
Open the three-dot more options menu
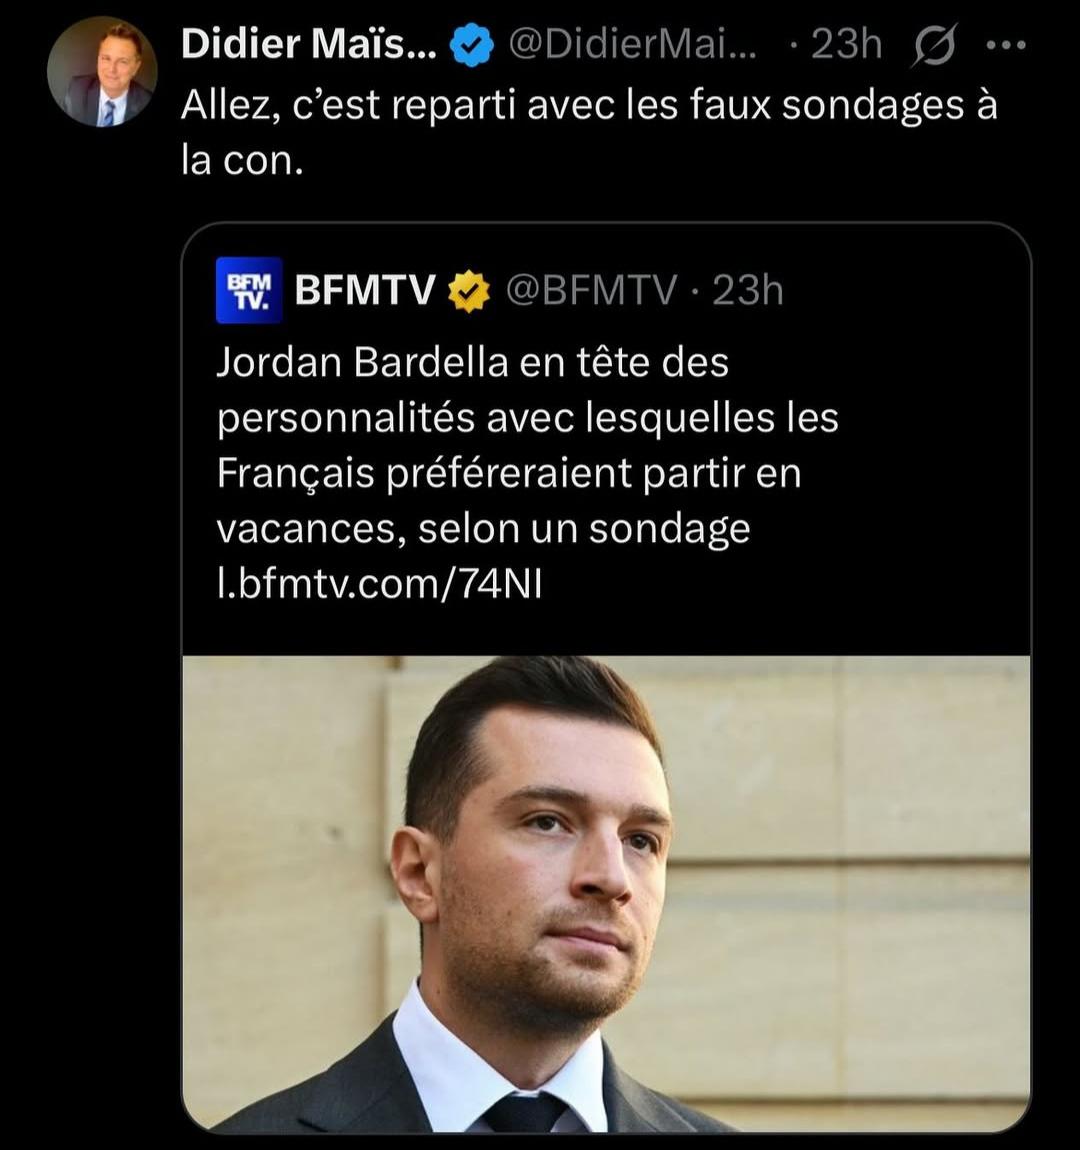click(1006, 45)
